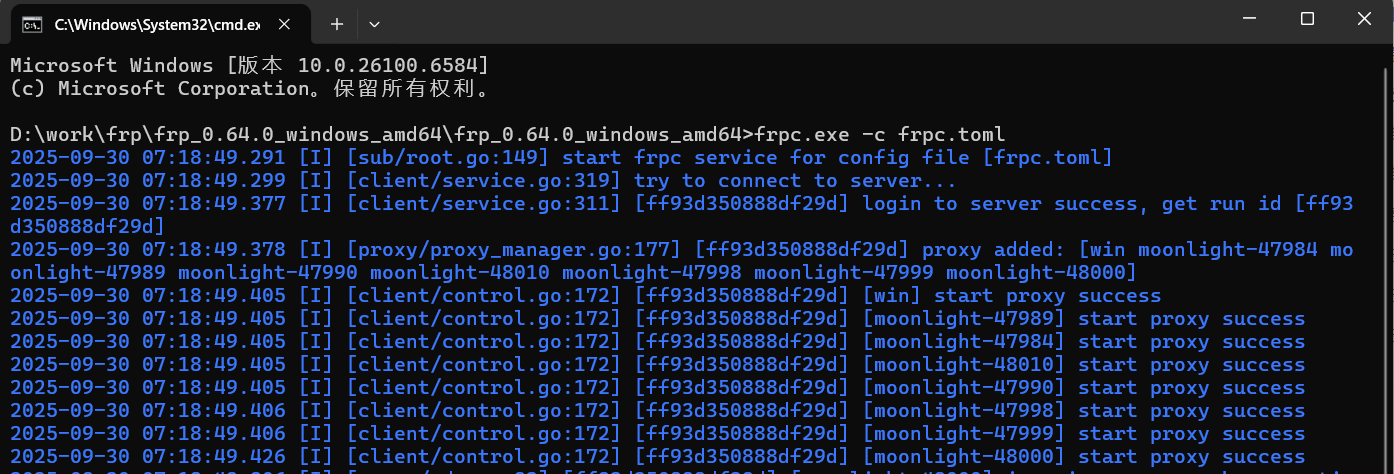1394x474 pixels.
Task: Open a new terminal tab with plus
Action: pyautogui.click(x=337, y=23)
